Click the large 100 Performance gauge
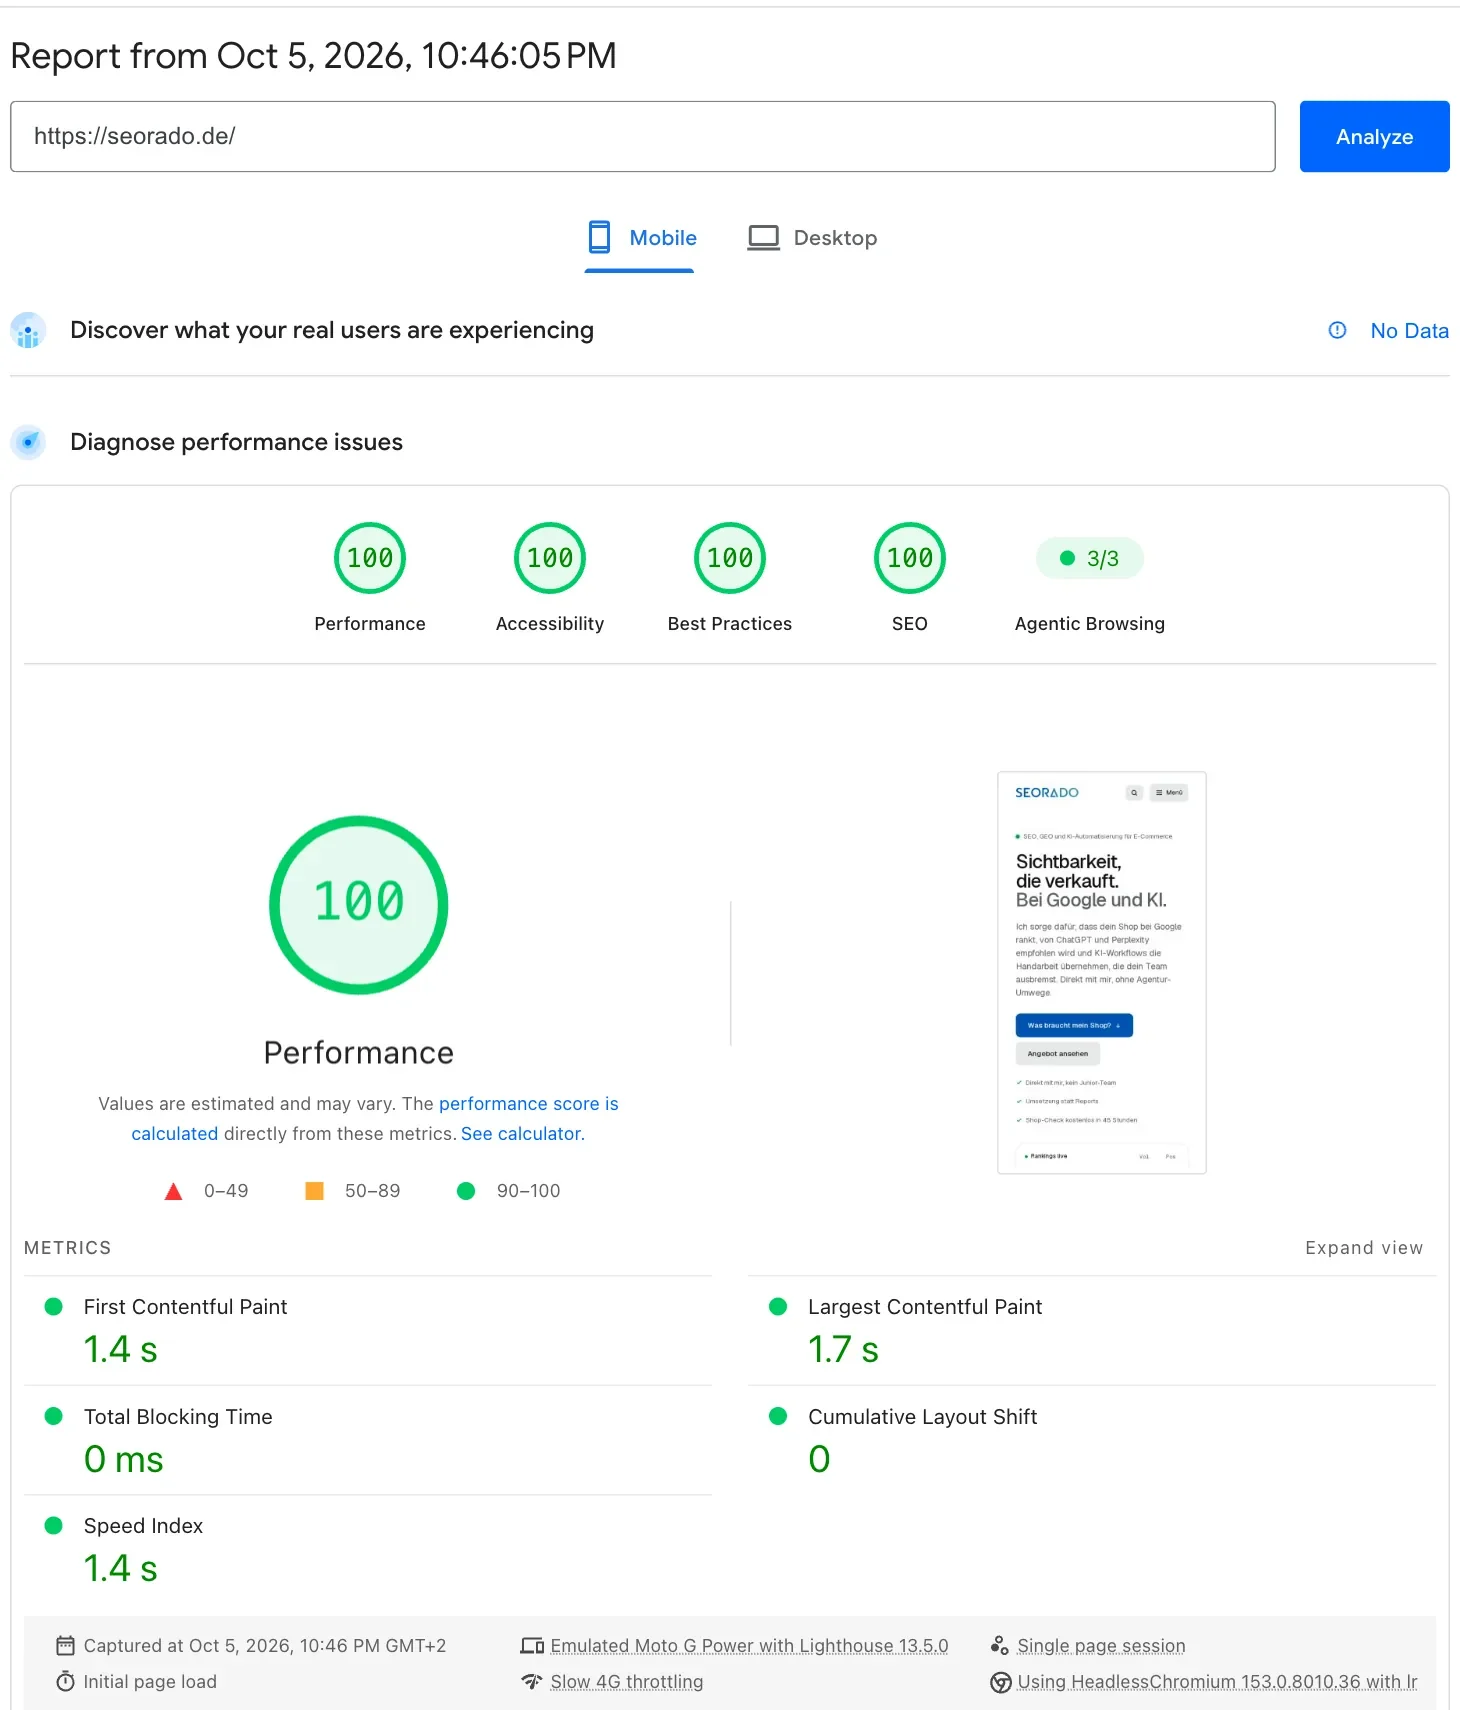 (359, 905)
